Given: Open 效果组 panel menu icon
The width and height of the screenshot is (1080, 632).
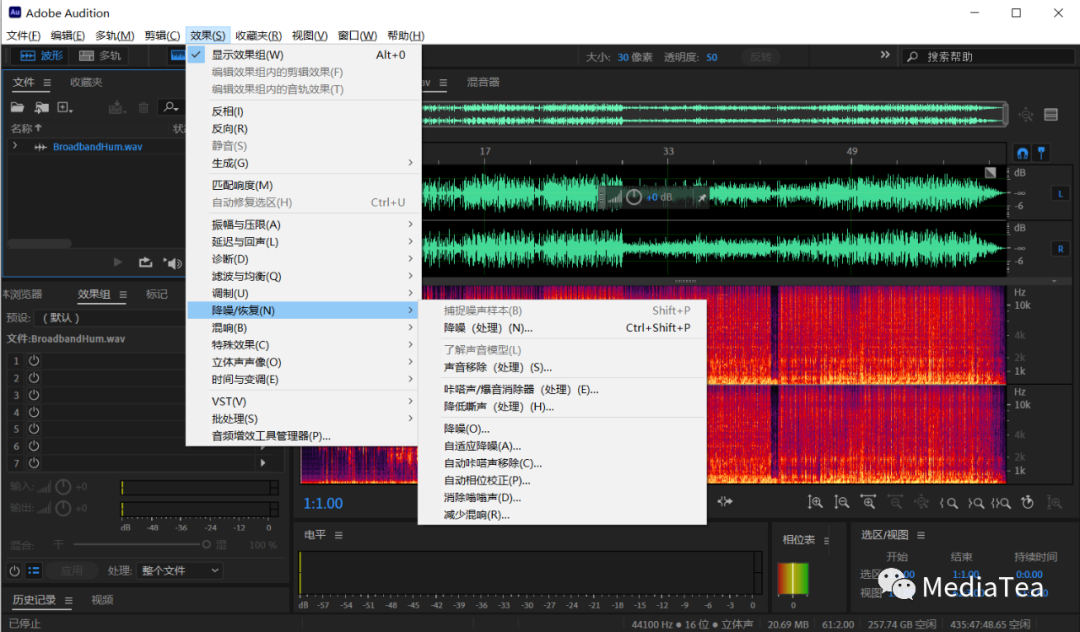Looking at the screenshot, I should [123, 295].
